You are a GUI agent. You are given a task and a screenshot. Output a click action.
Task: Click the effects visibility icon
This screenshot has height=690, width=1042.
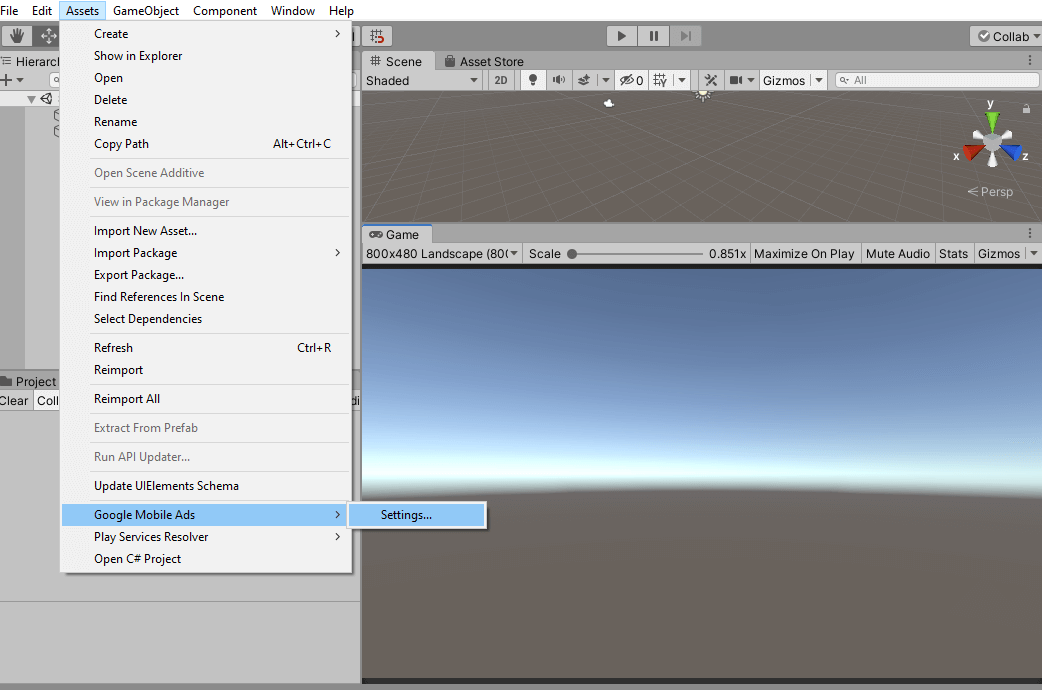pyautogui.click(x=585, y=80)
